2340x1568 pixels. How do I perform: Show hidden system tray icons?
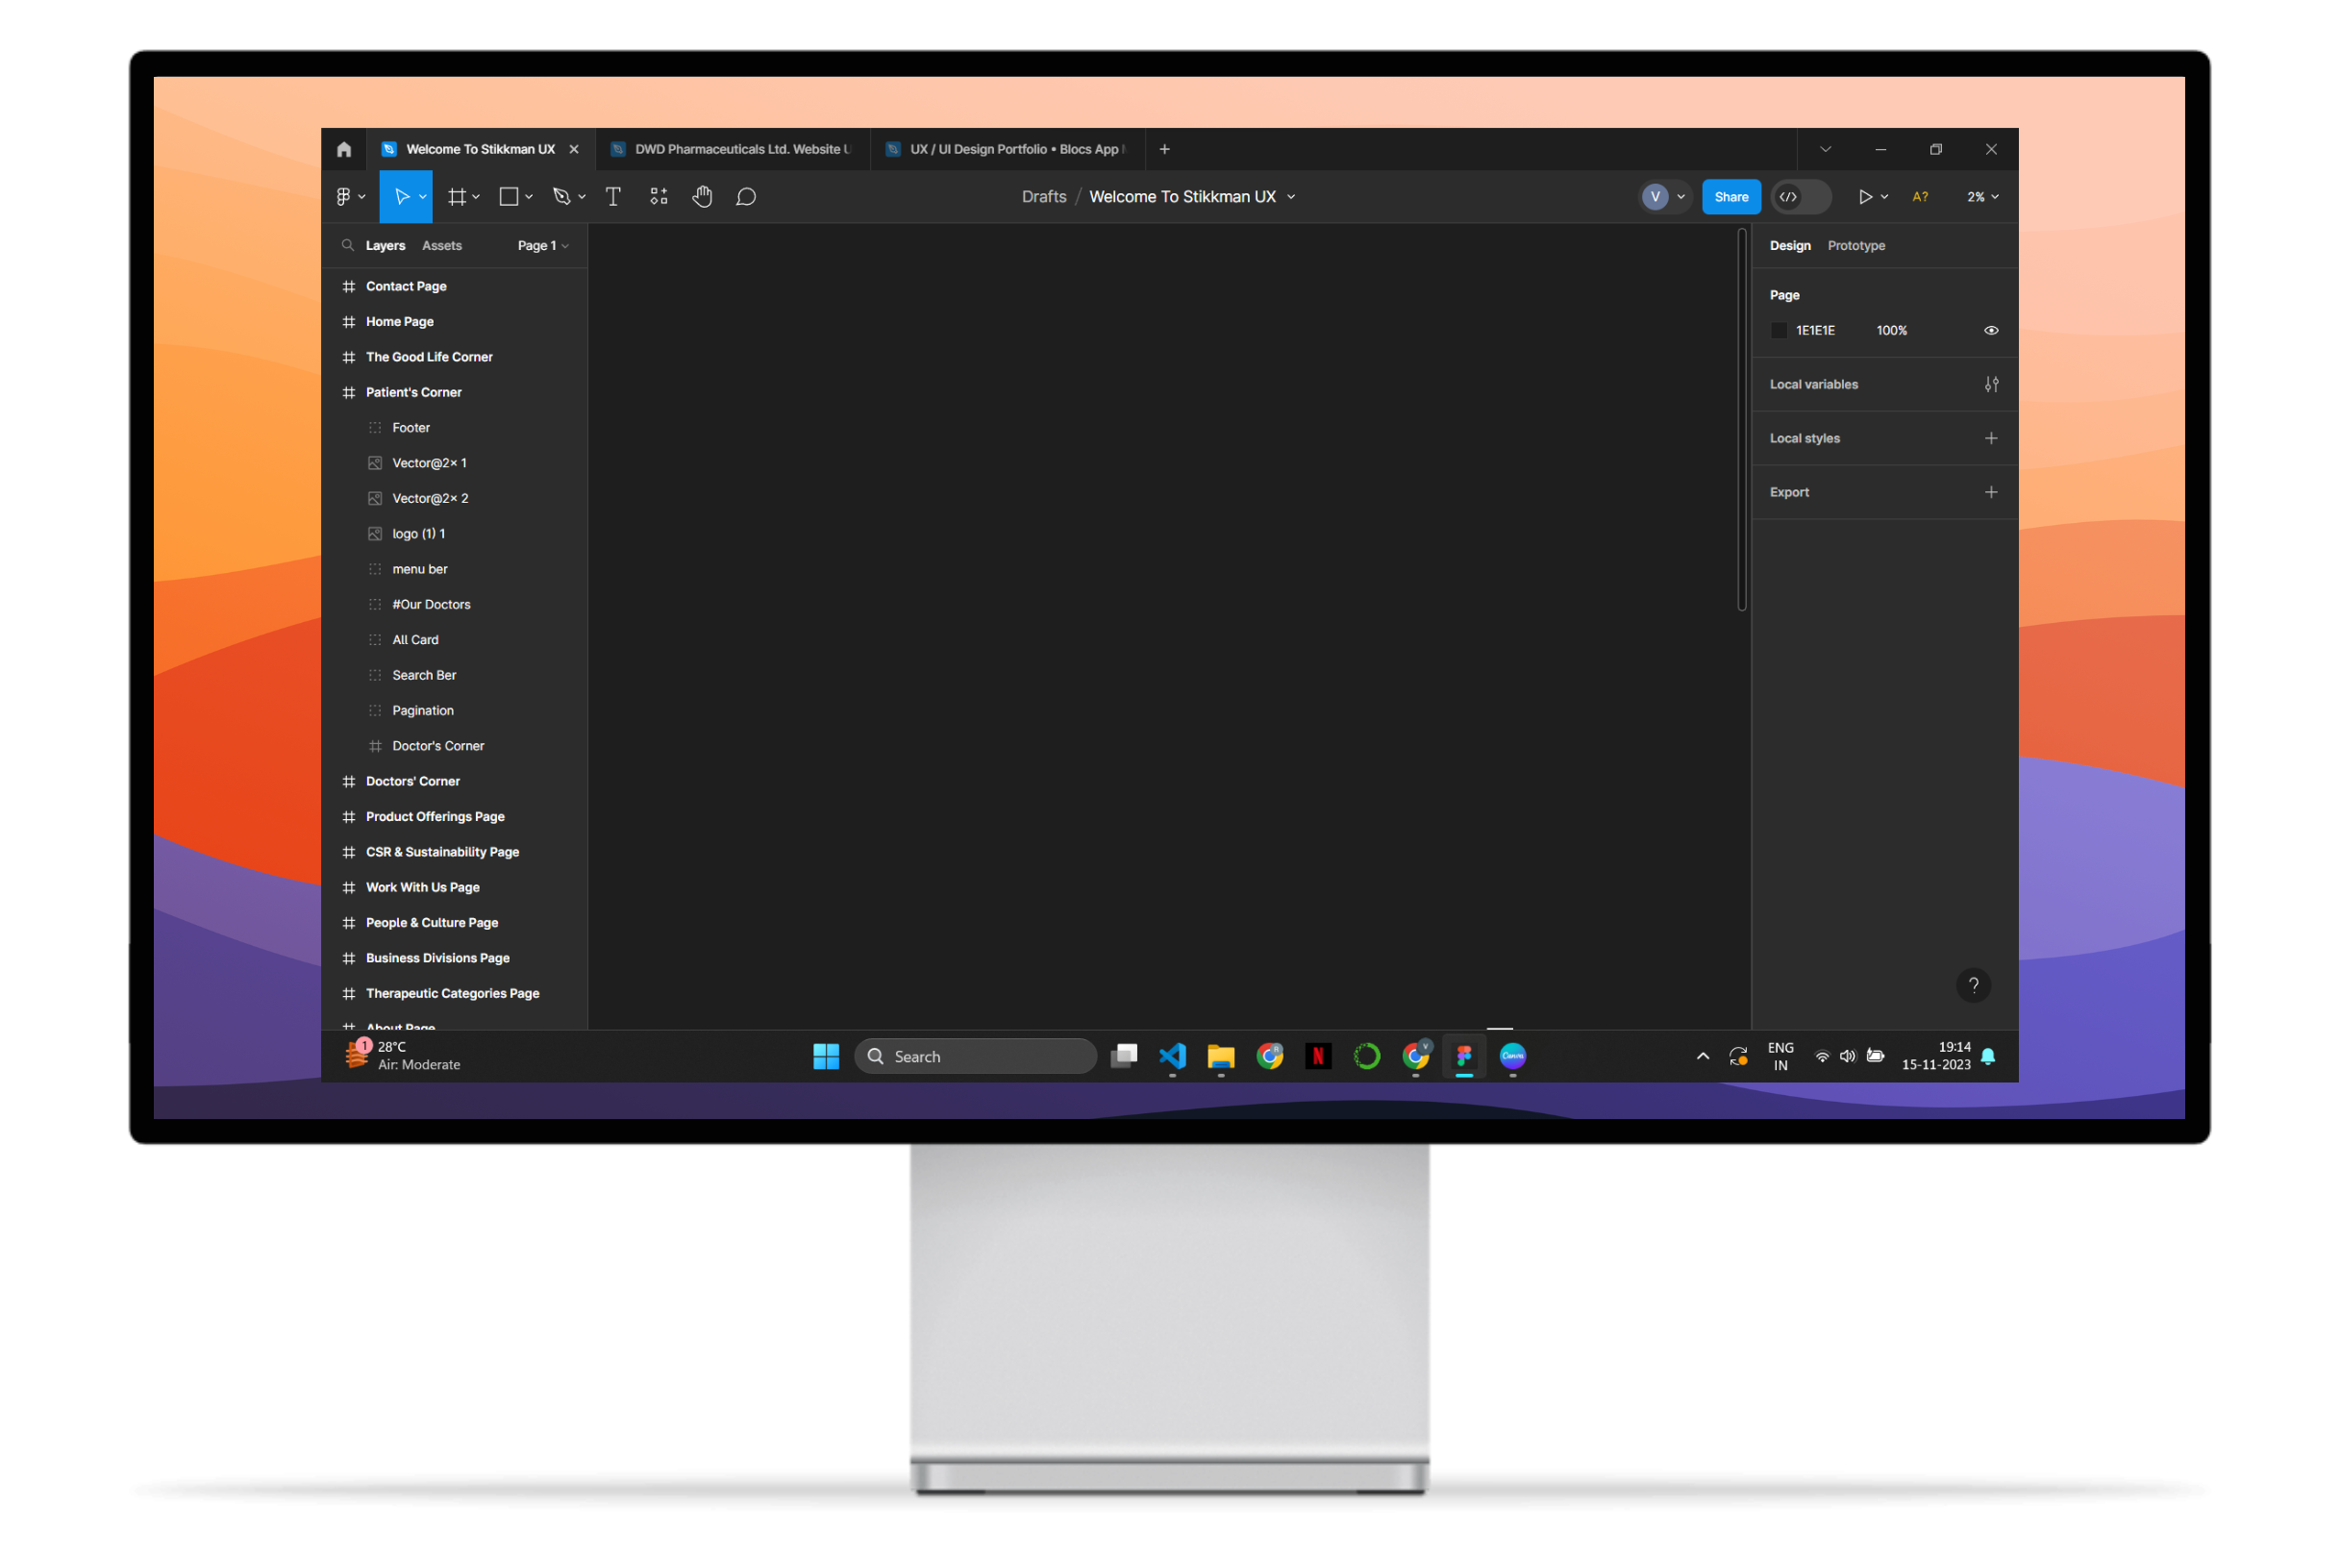[x=1702, y=1056]
